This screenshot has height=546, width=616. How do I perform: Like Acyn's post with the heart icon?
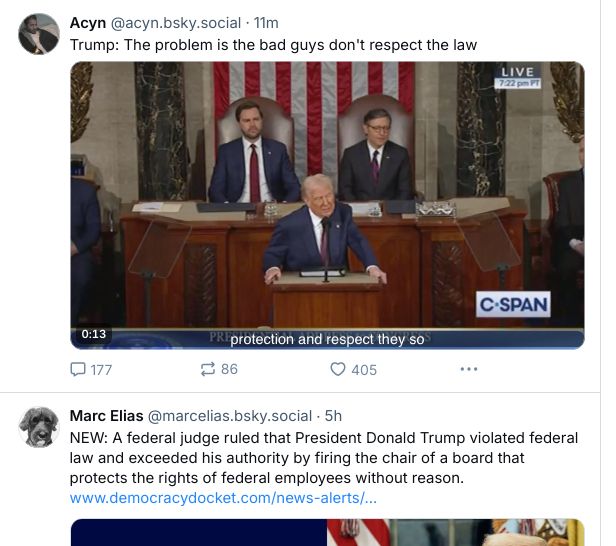[338, 369]
